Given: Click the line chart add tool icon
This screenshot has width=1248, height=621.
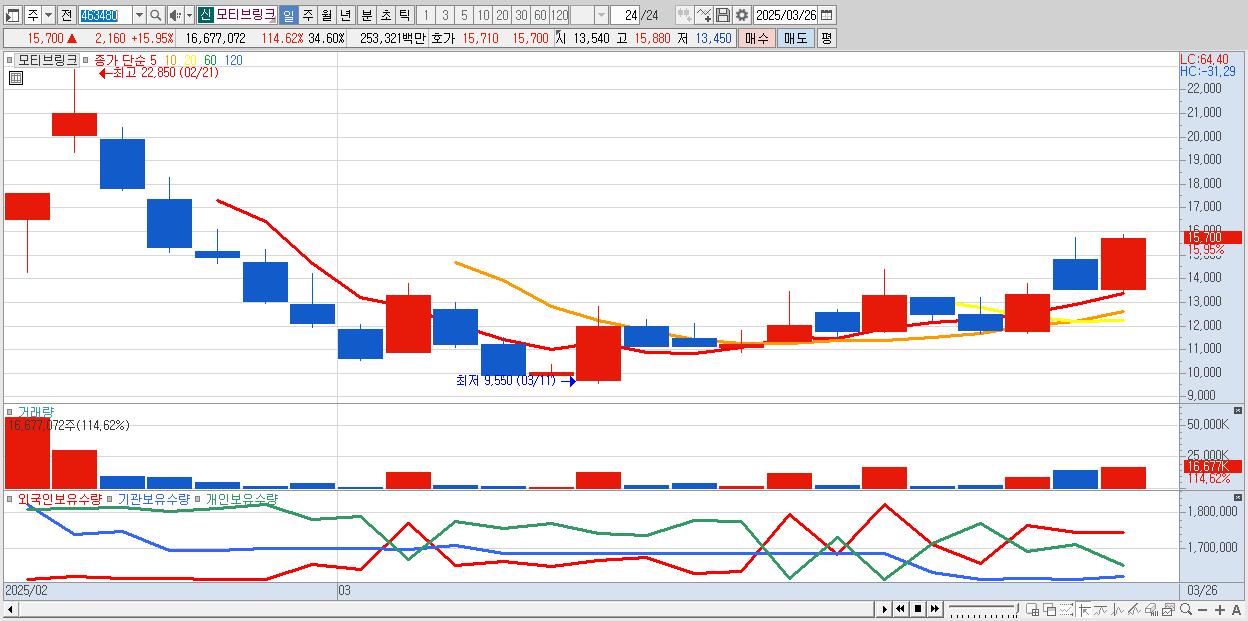Looking at the screenshot, I should tap(703, 15).
